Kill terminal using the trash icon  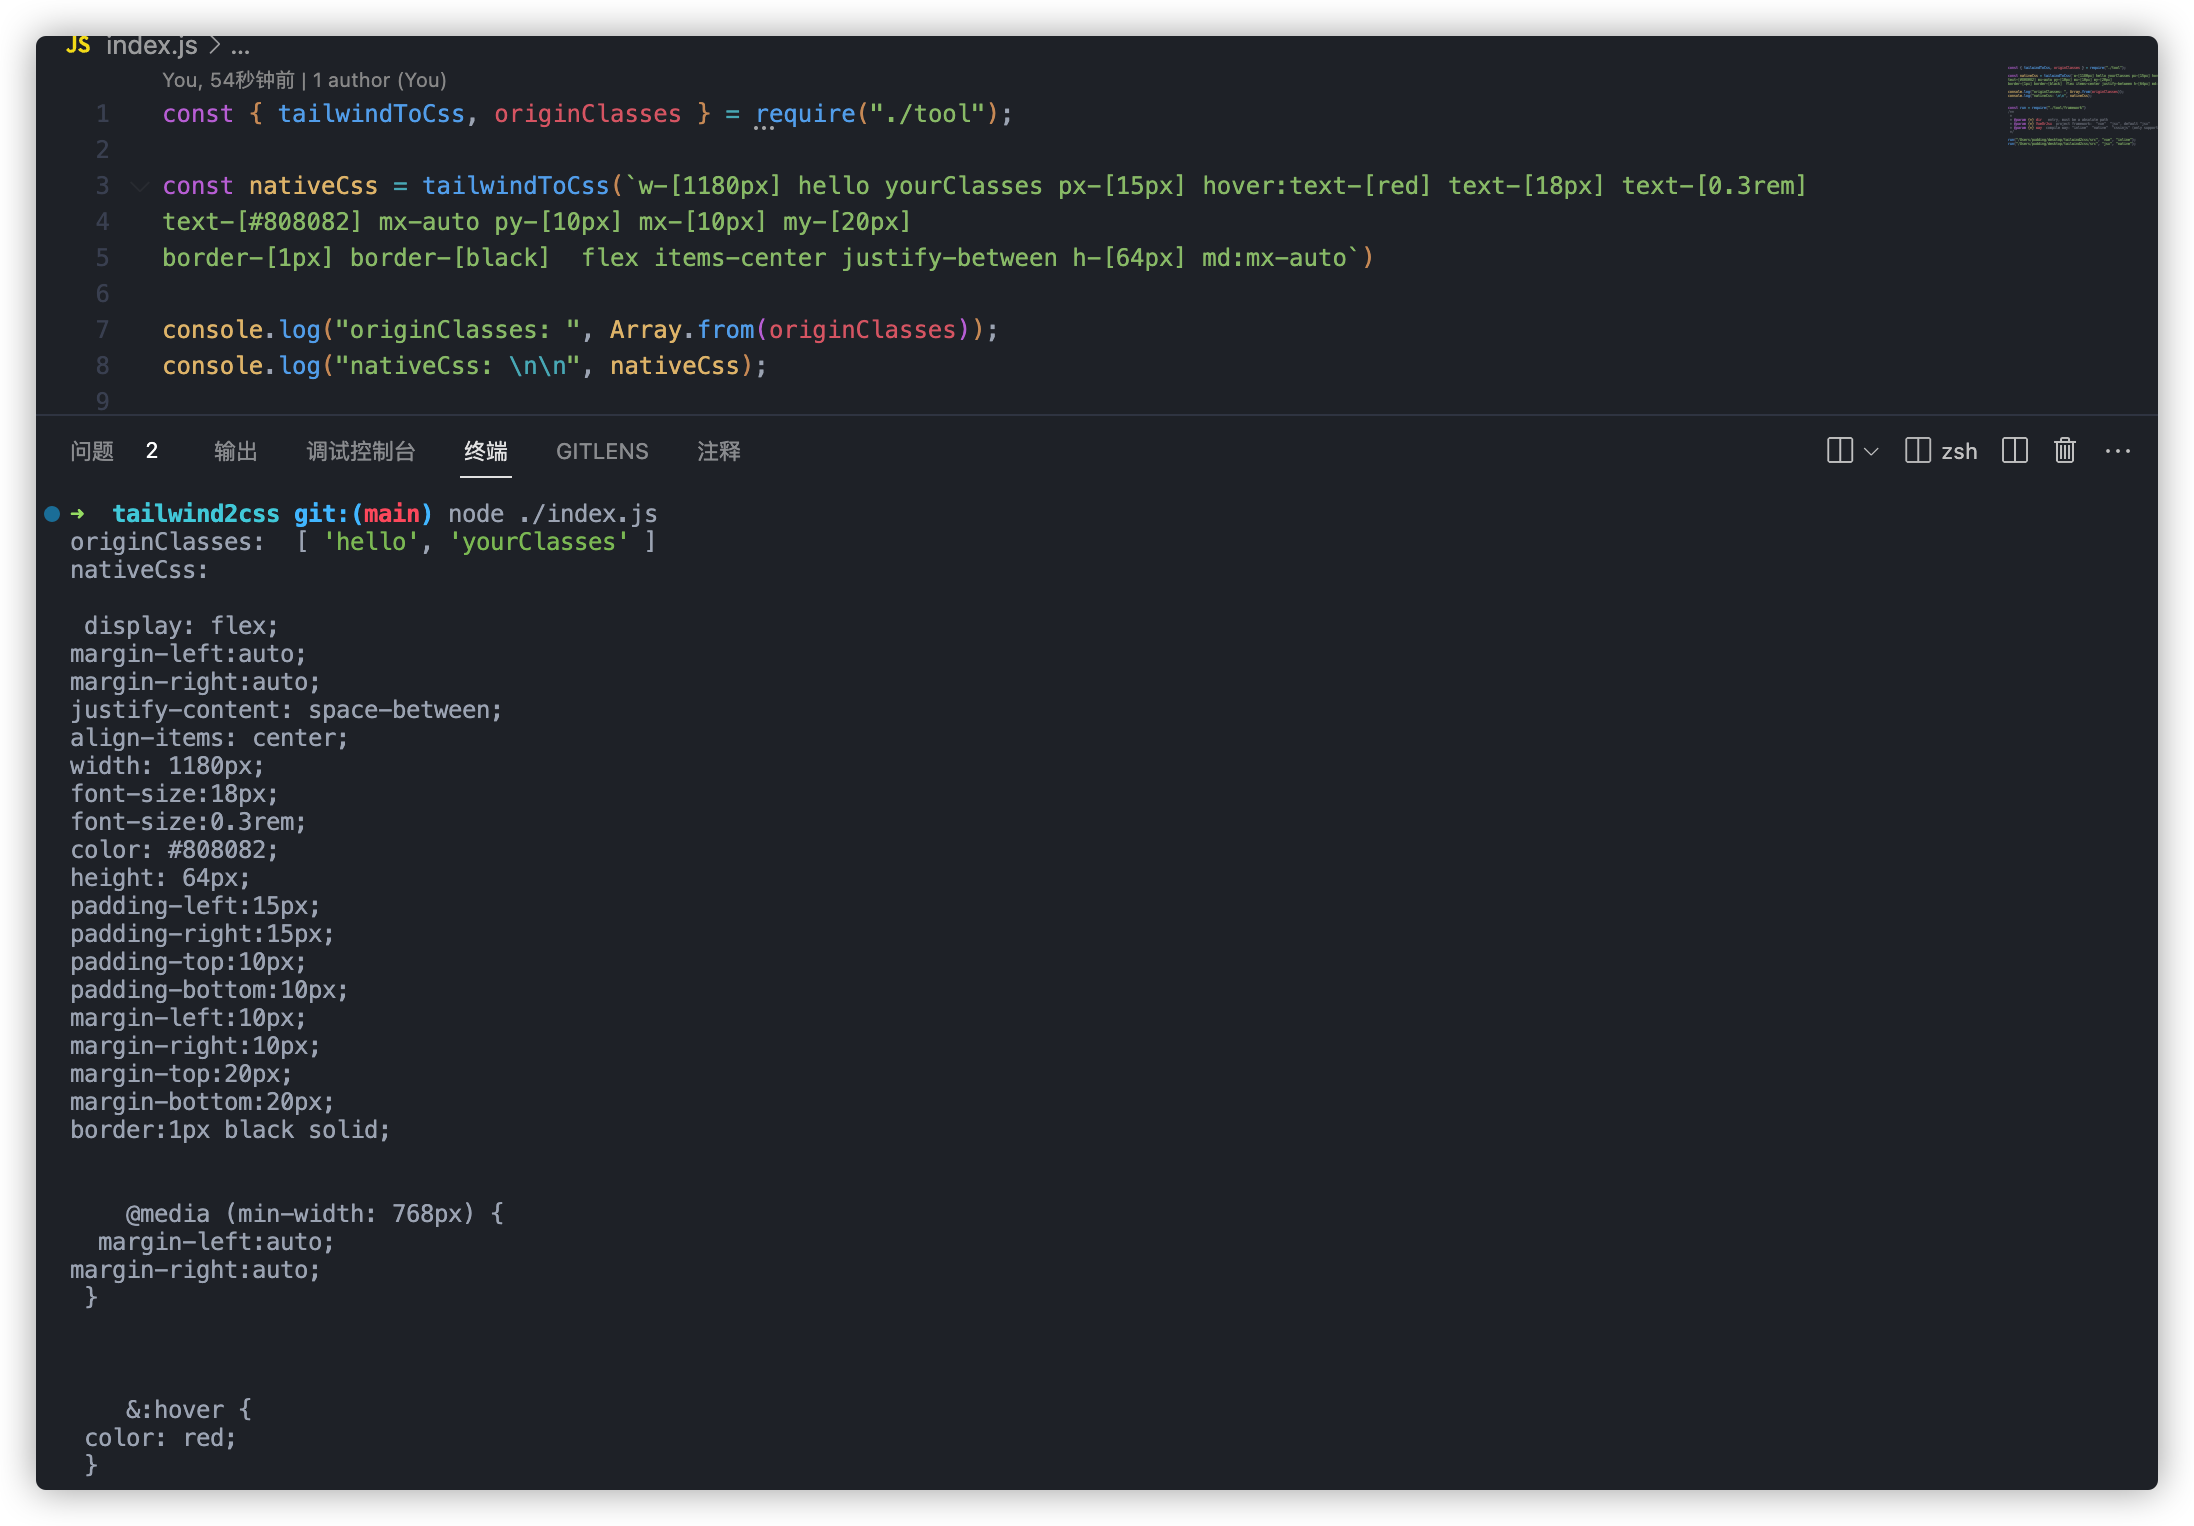tap(2064, 451)
